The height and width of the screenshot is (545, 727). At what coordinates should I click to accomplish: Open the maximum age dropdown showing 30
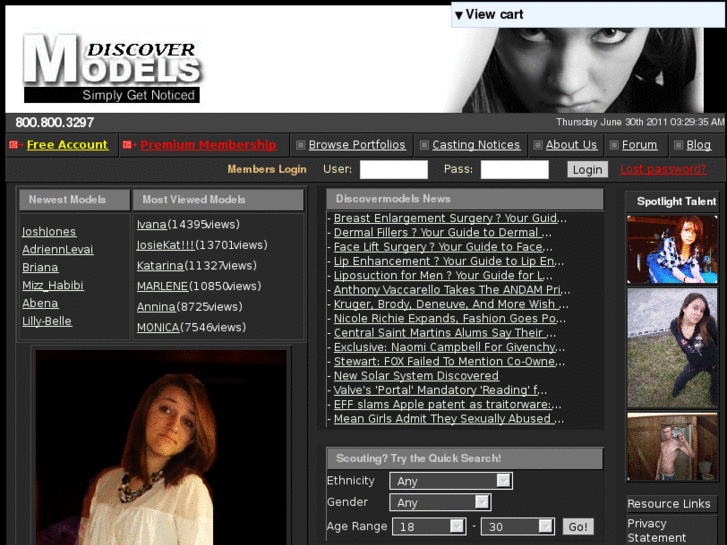point(517,526)
